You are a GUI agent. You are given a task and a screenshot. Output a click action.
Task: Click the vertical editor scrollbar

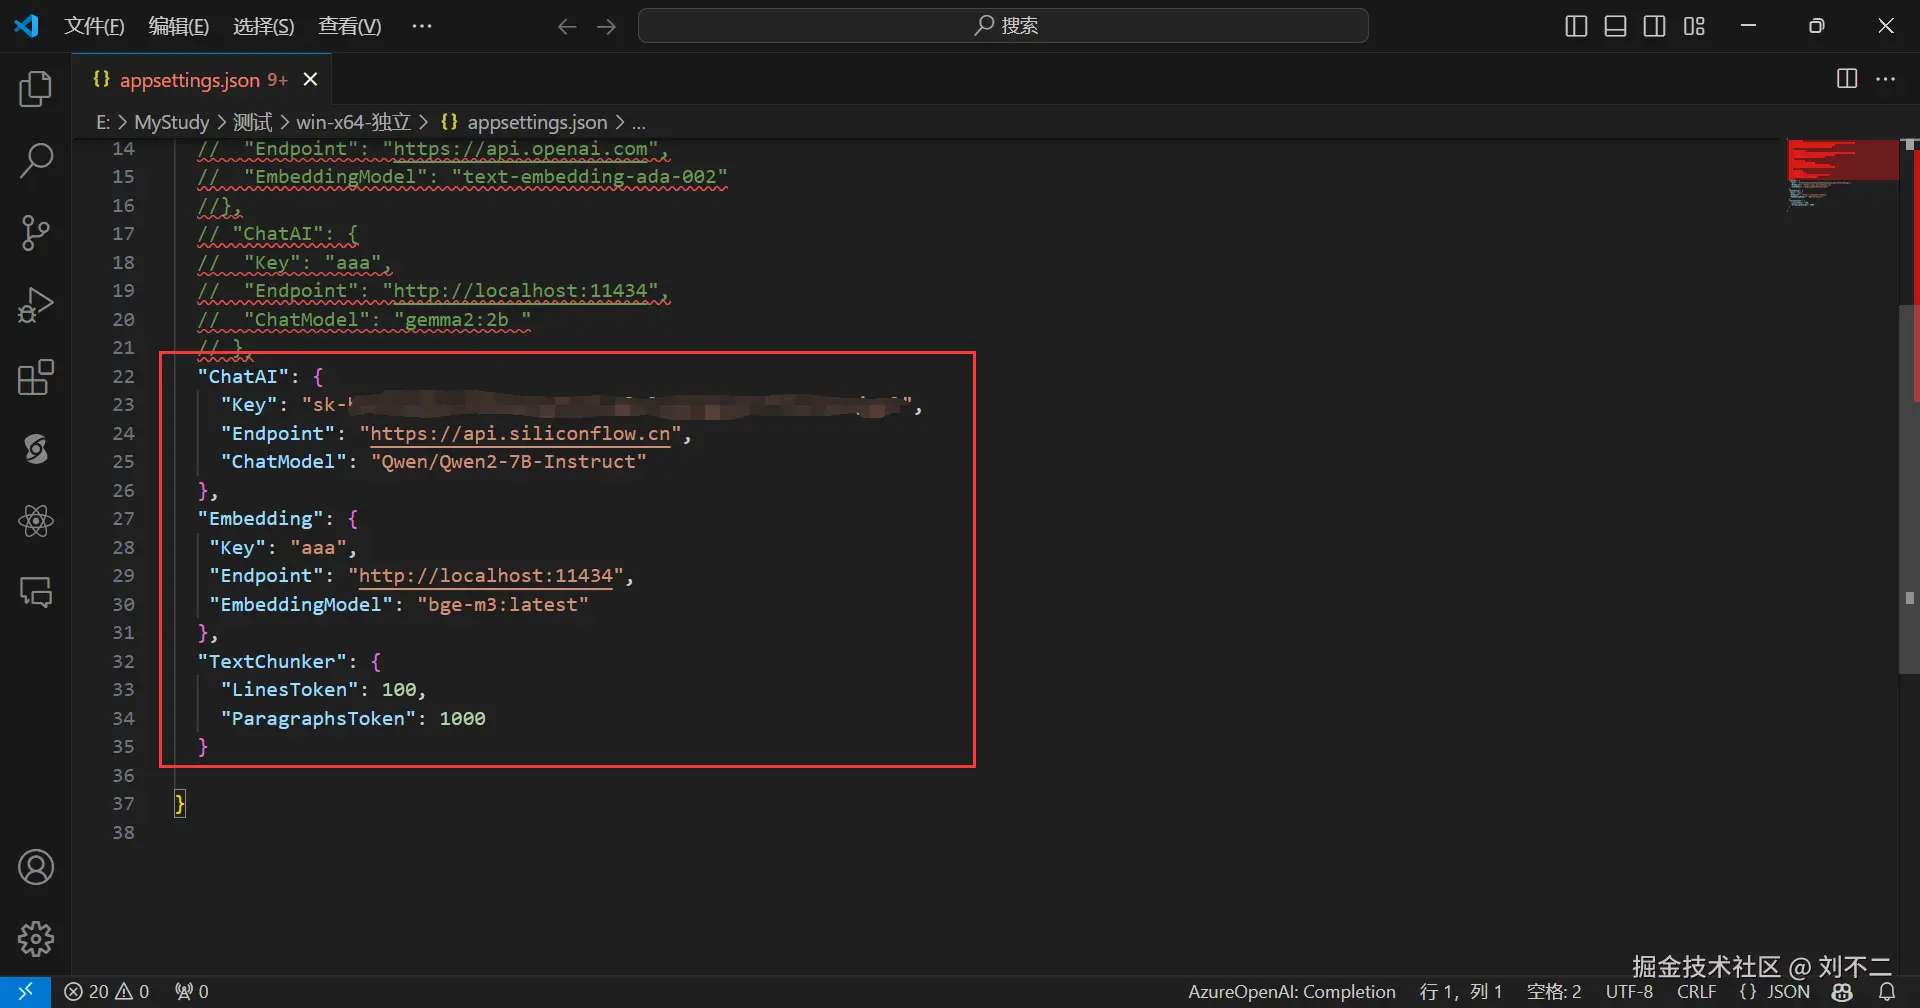point(1909,490)
